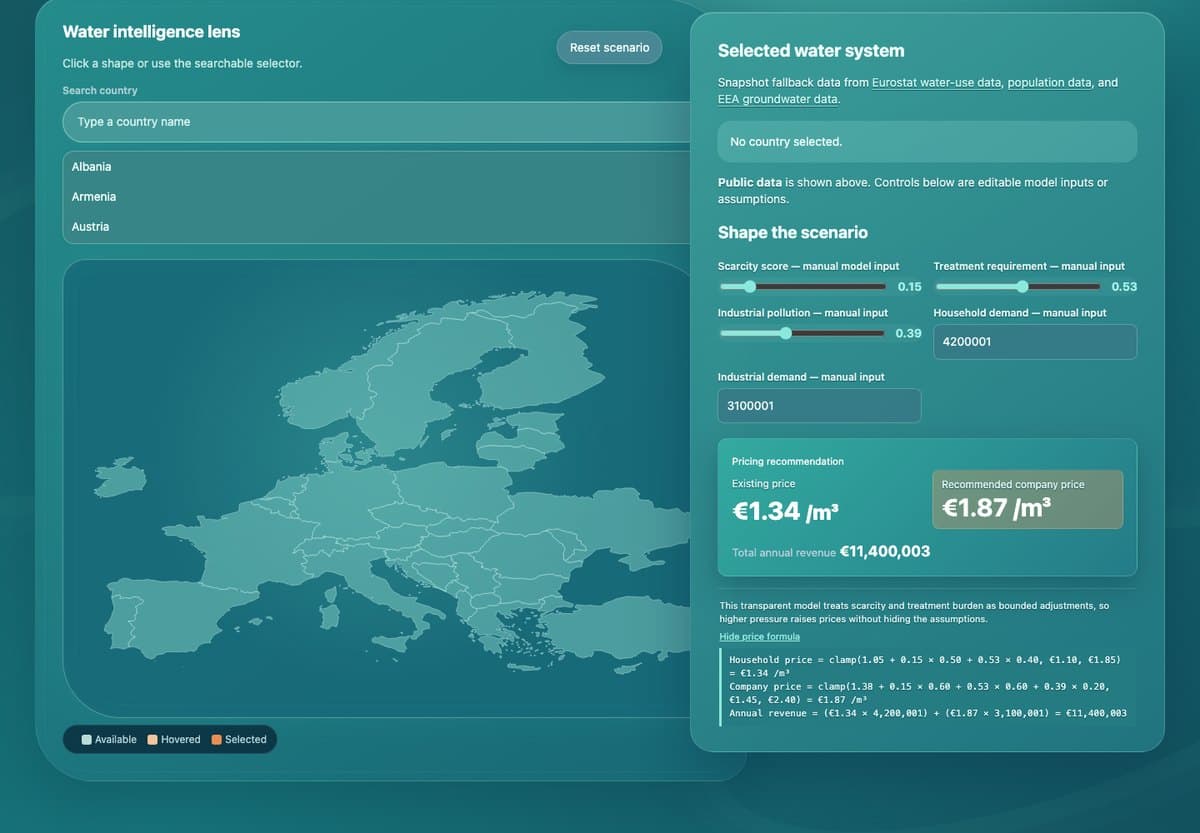
Task: Select Armenia from the country list
Action: (x=376, y=197)
